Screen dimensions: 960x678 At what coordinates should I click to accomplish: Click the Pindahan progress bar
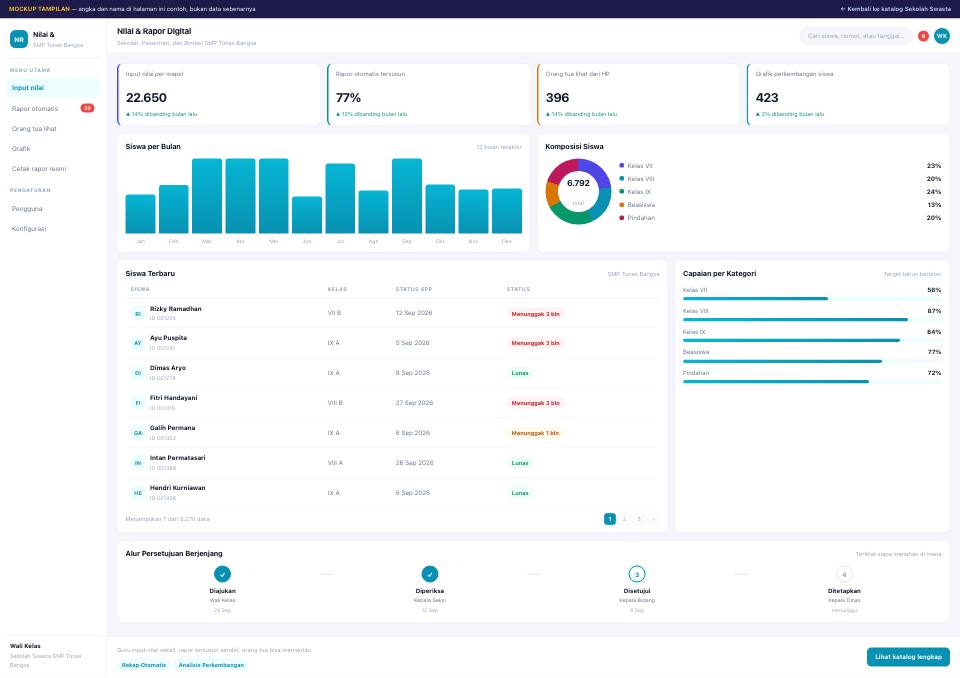[812, 382]
